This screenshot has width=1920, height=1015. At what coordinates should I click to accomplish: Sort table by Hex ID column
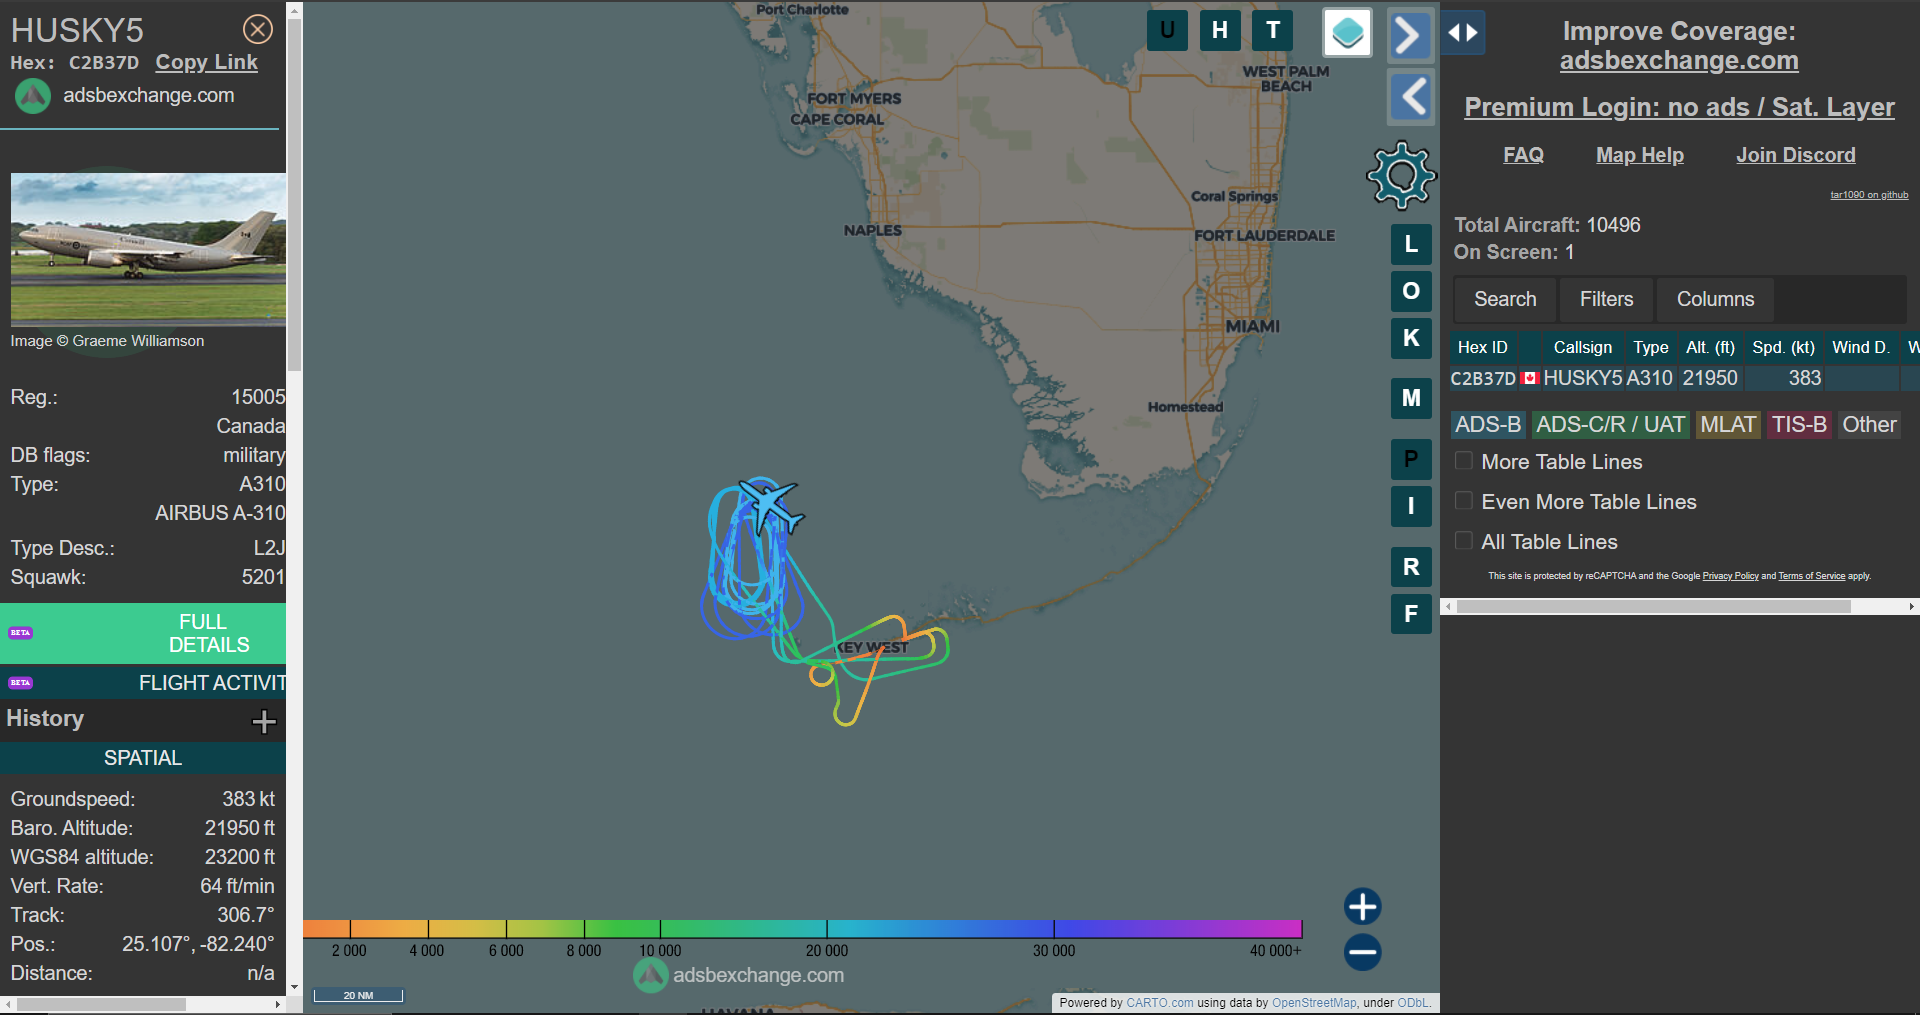point(1482,347)
